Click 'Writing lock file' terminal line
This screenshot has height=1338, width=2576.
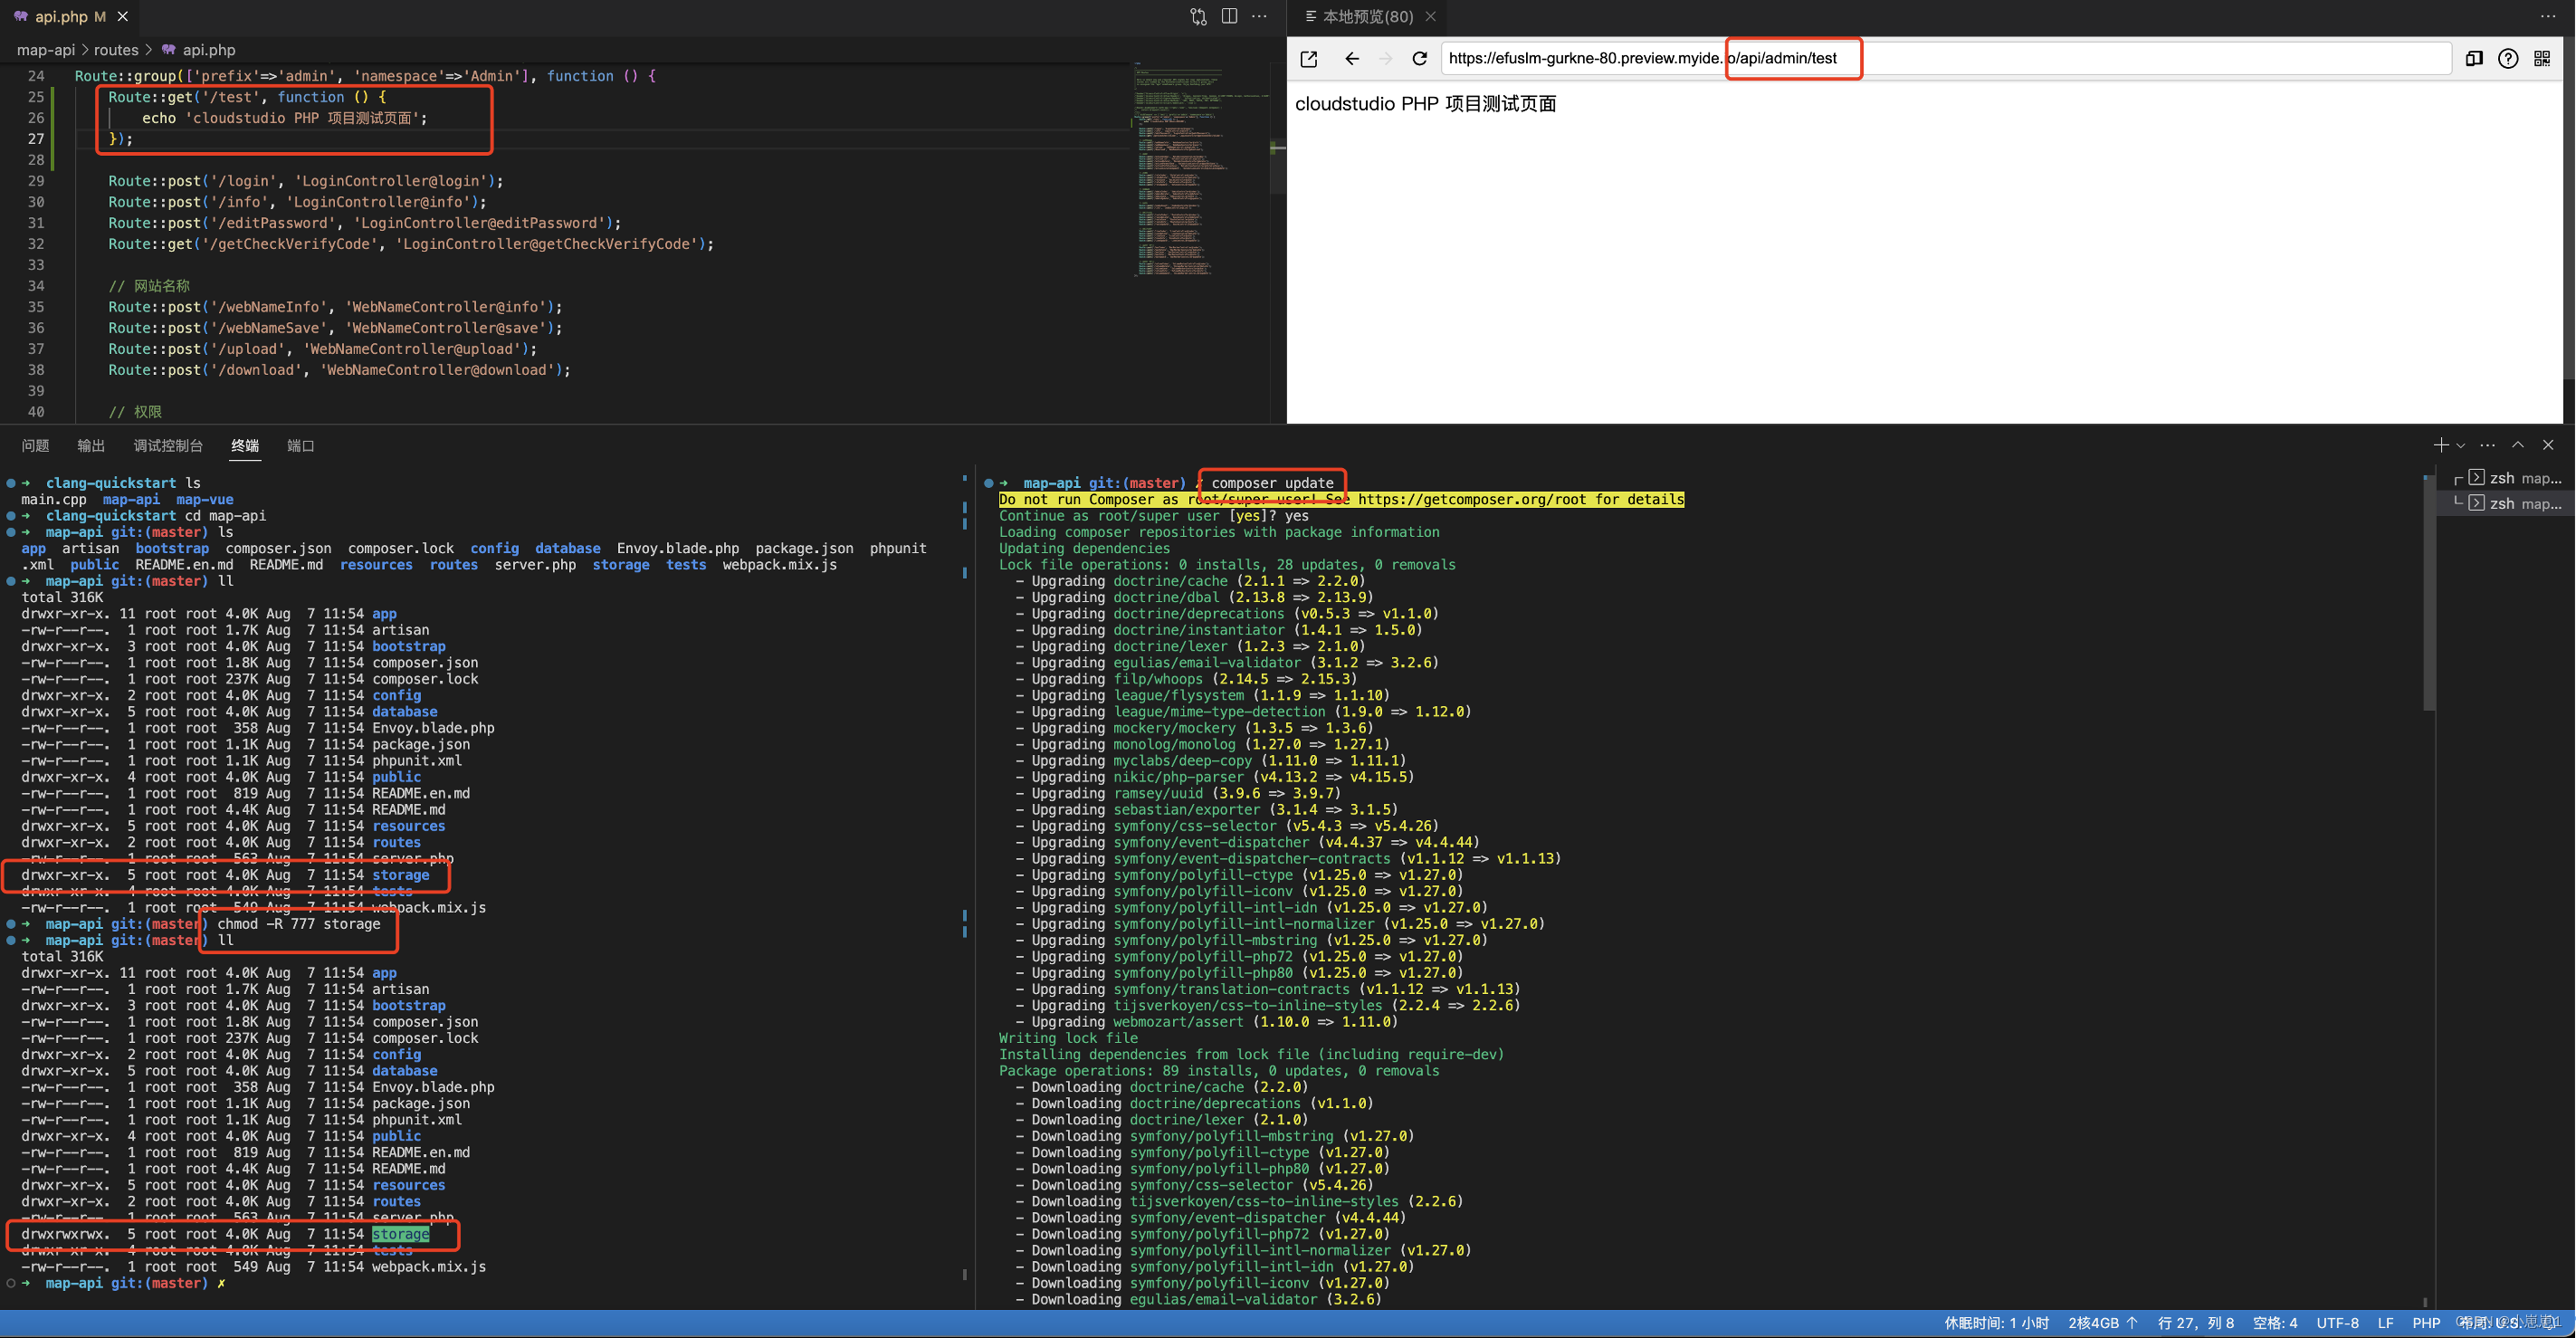click(x=1068, y=1038)
